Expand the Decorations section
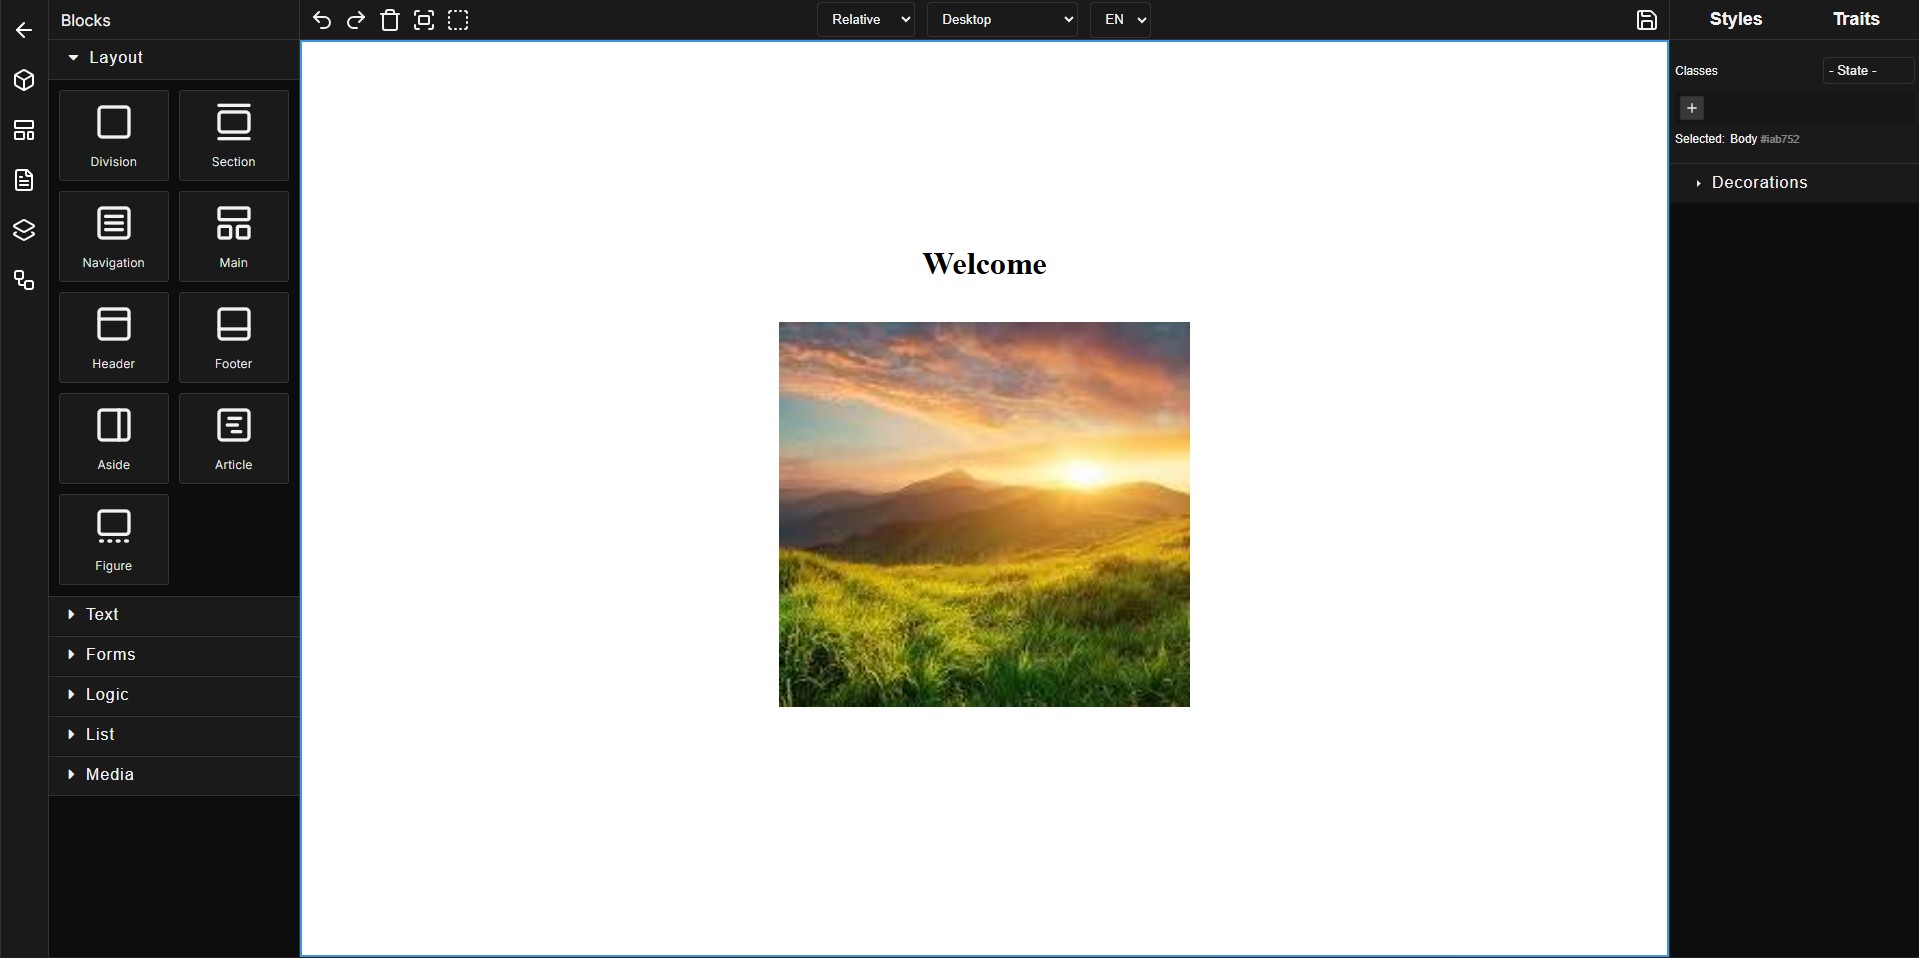 coord(1758,182)
